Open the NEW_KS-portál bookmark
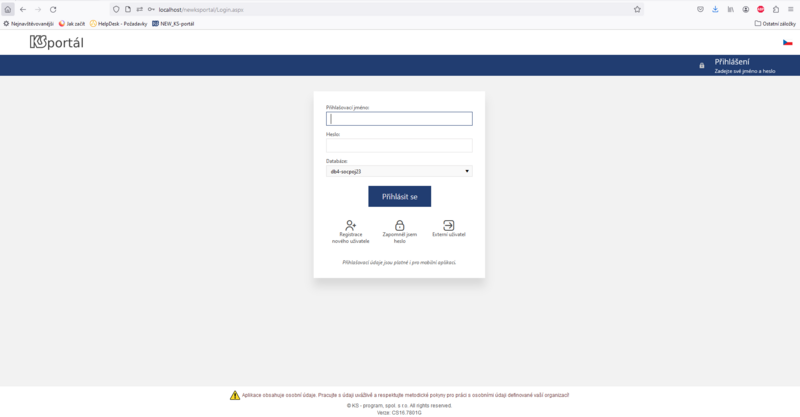Viewport: 800px width, 417px height. coord(173,23)
